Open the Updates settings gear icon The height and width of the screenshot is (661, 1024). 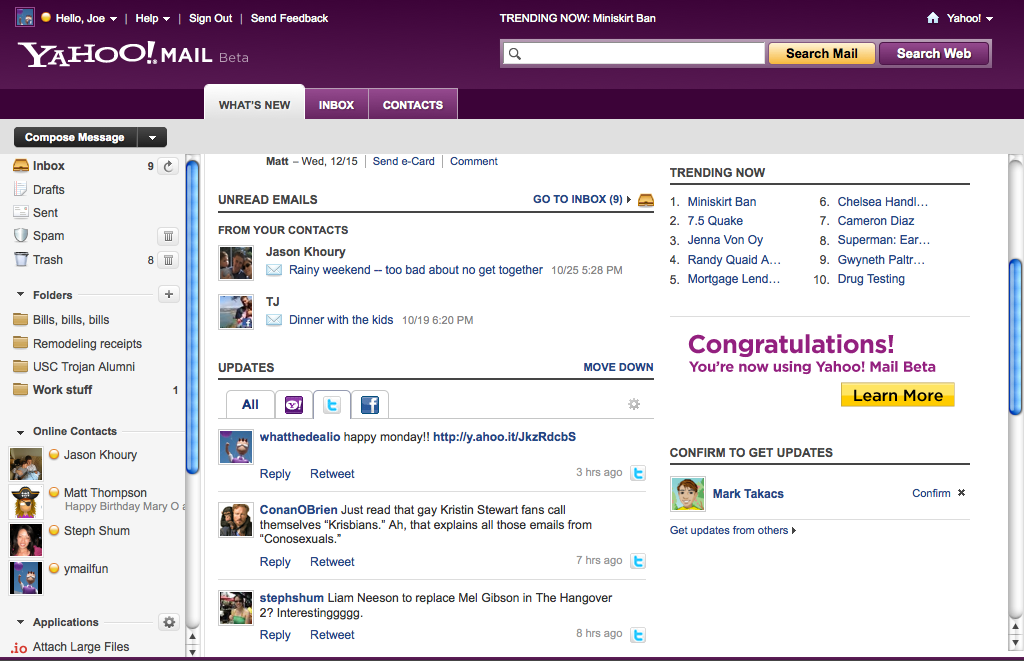[x=633, y=404]
